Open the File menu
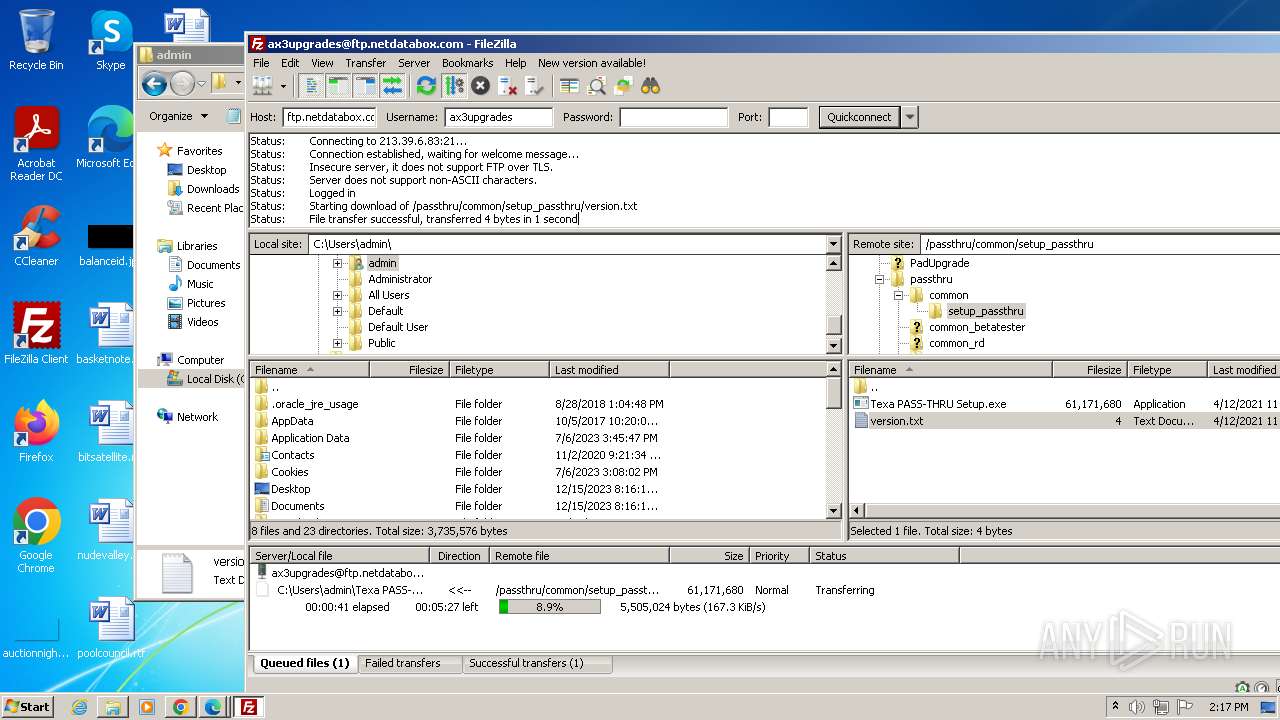 tap(261, 62)
